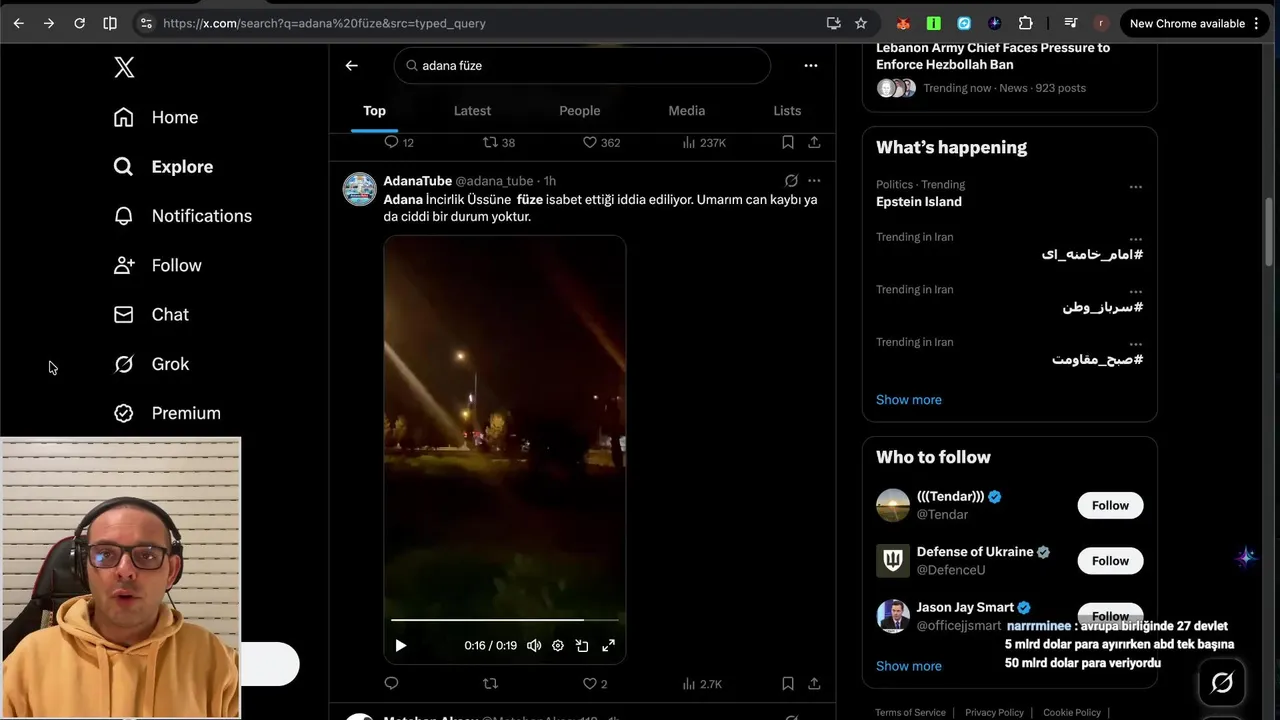
Task: Open the Chrome extensions puzzle icon
Action: 1025,23
